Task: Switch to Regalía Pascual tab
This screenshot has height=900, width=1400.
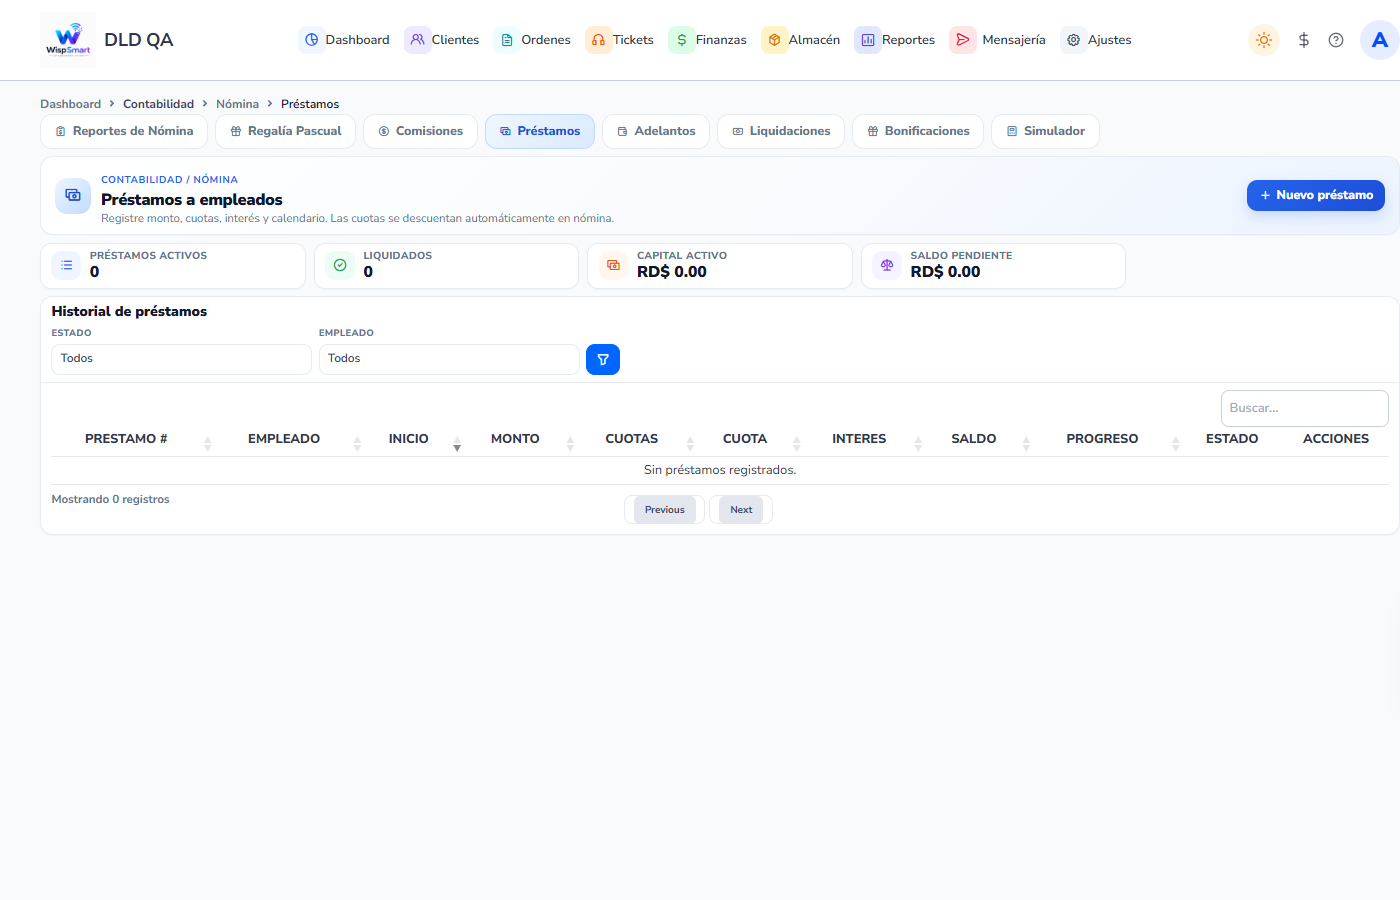Action: [x=285, y=131]
